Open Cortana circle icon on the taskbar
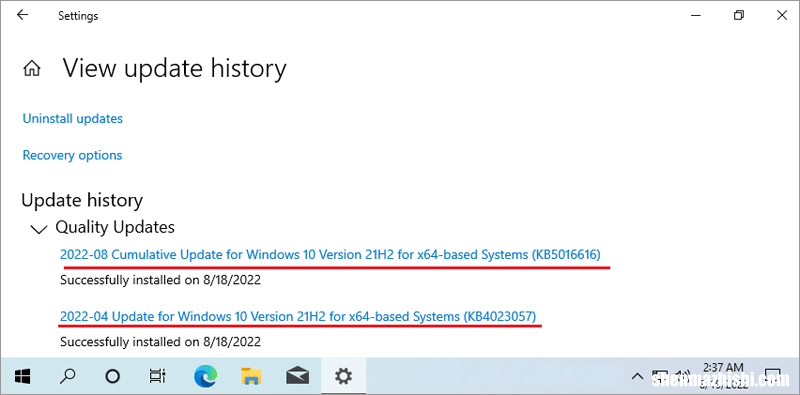 tap(112, 377)
